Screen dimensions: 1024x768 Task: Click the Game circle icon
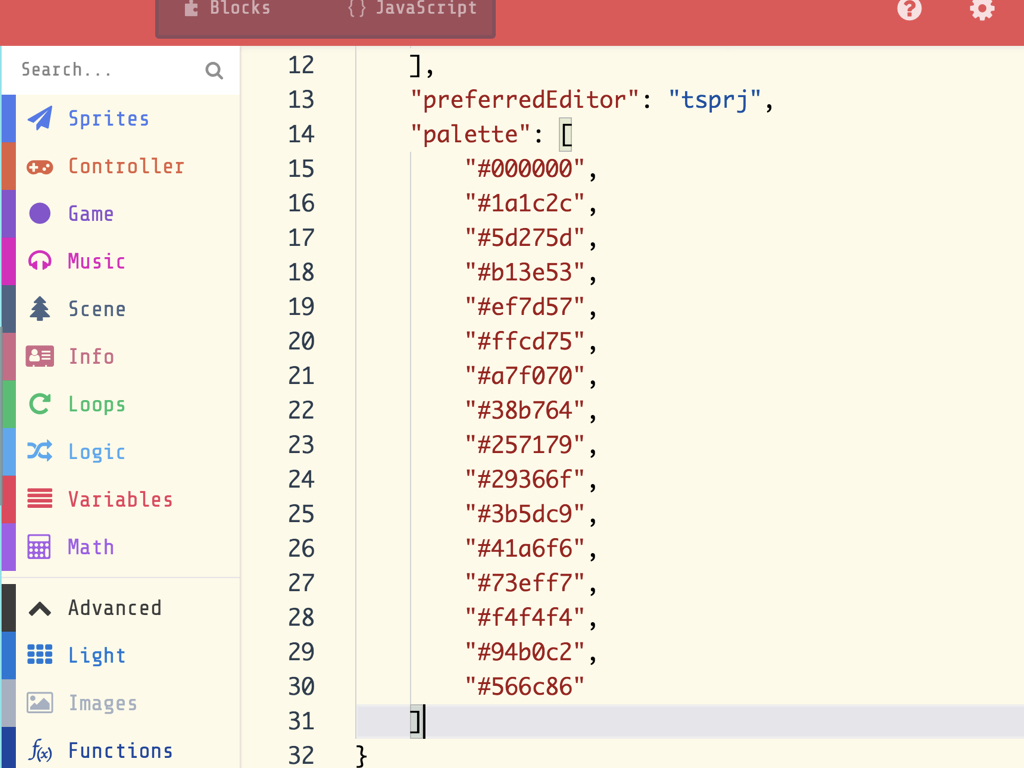[x=40, y=214]
